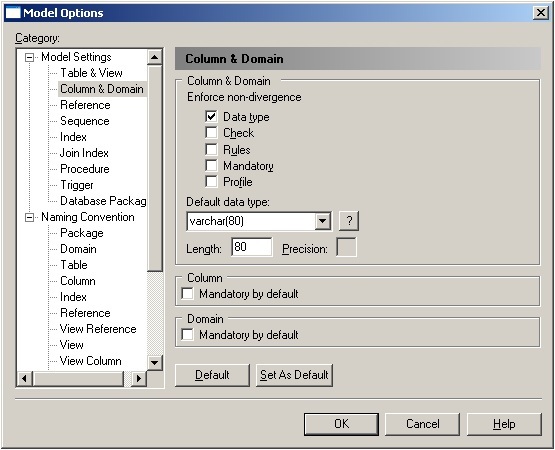Click the vertical scrollbar thumb in category list
The height and width of the screenshot is (450, 555).
point(155,168)
